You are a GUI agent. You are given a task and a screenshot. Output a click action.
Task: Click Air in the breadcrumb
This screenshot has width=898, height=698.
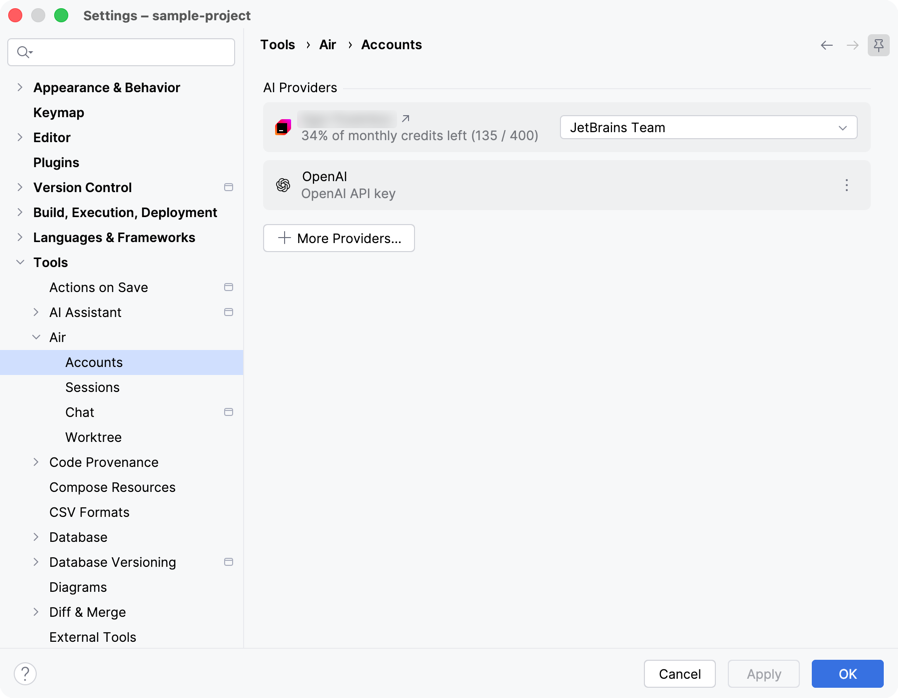click(328, 45)
